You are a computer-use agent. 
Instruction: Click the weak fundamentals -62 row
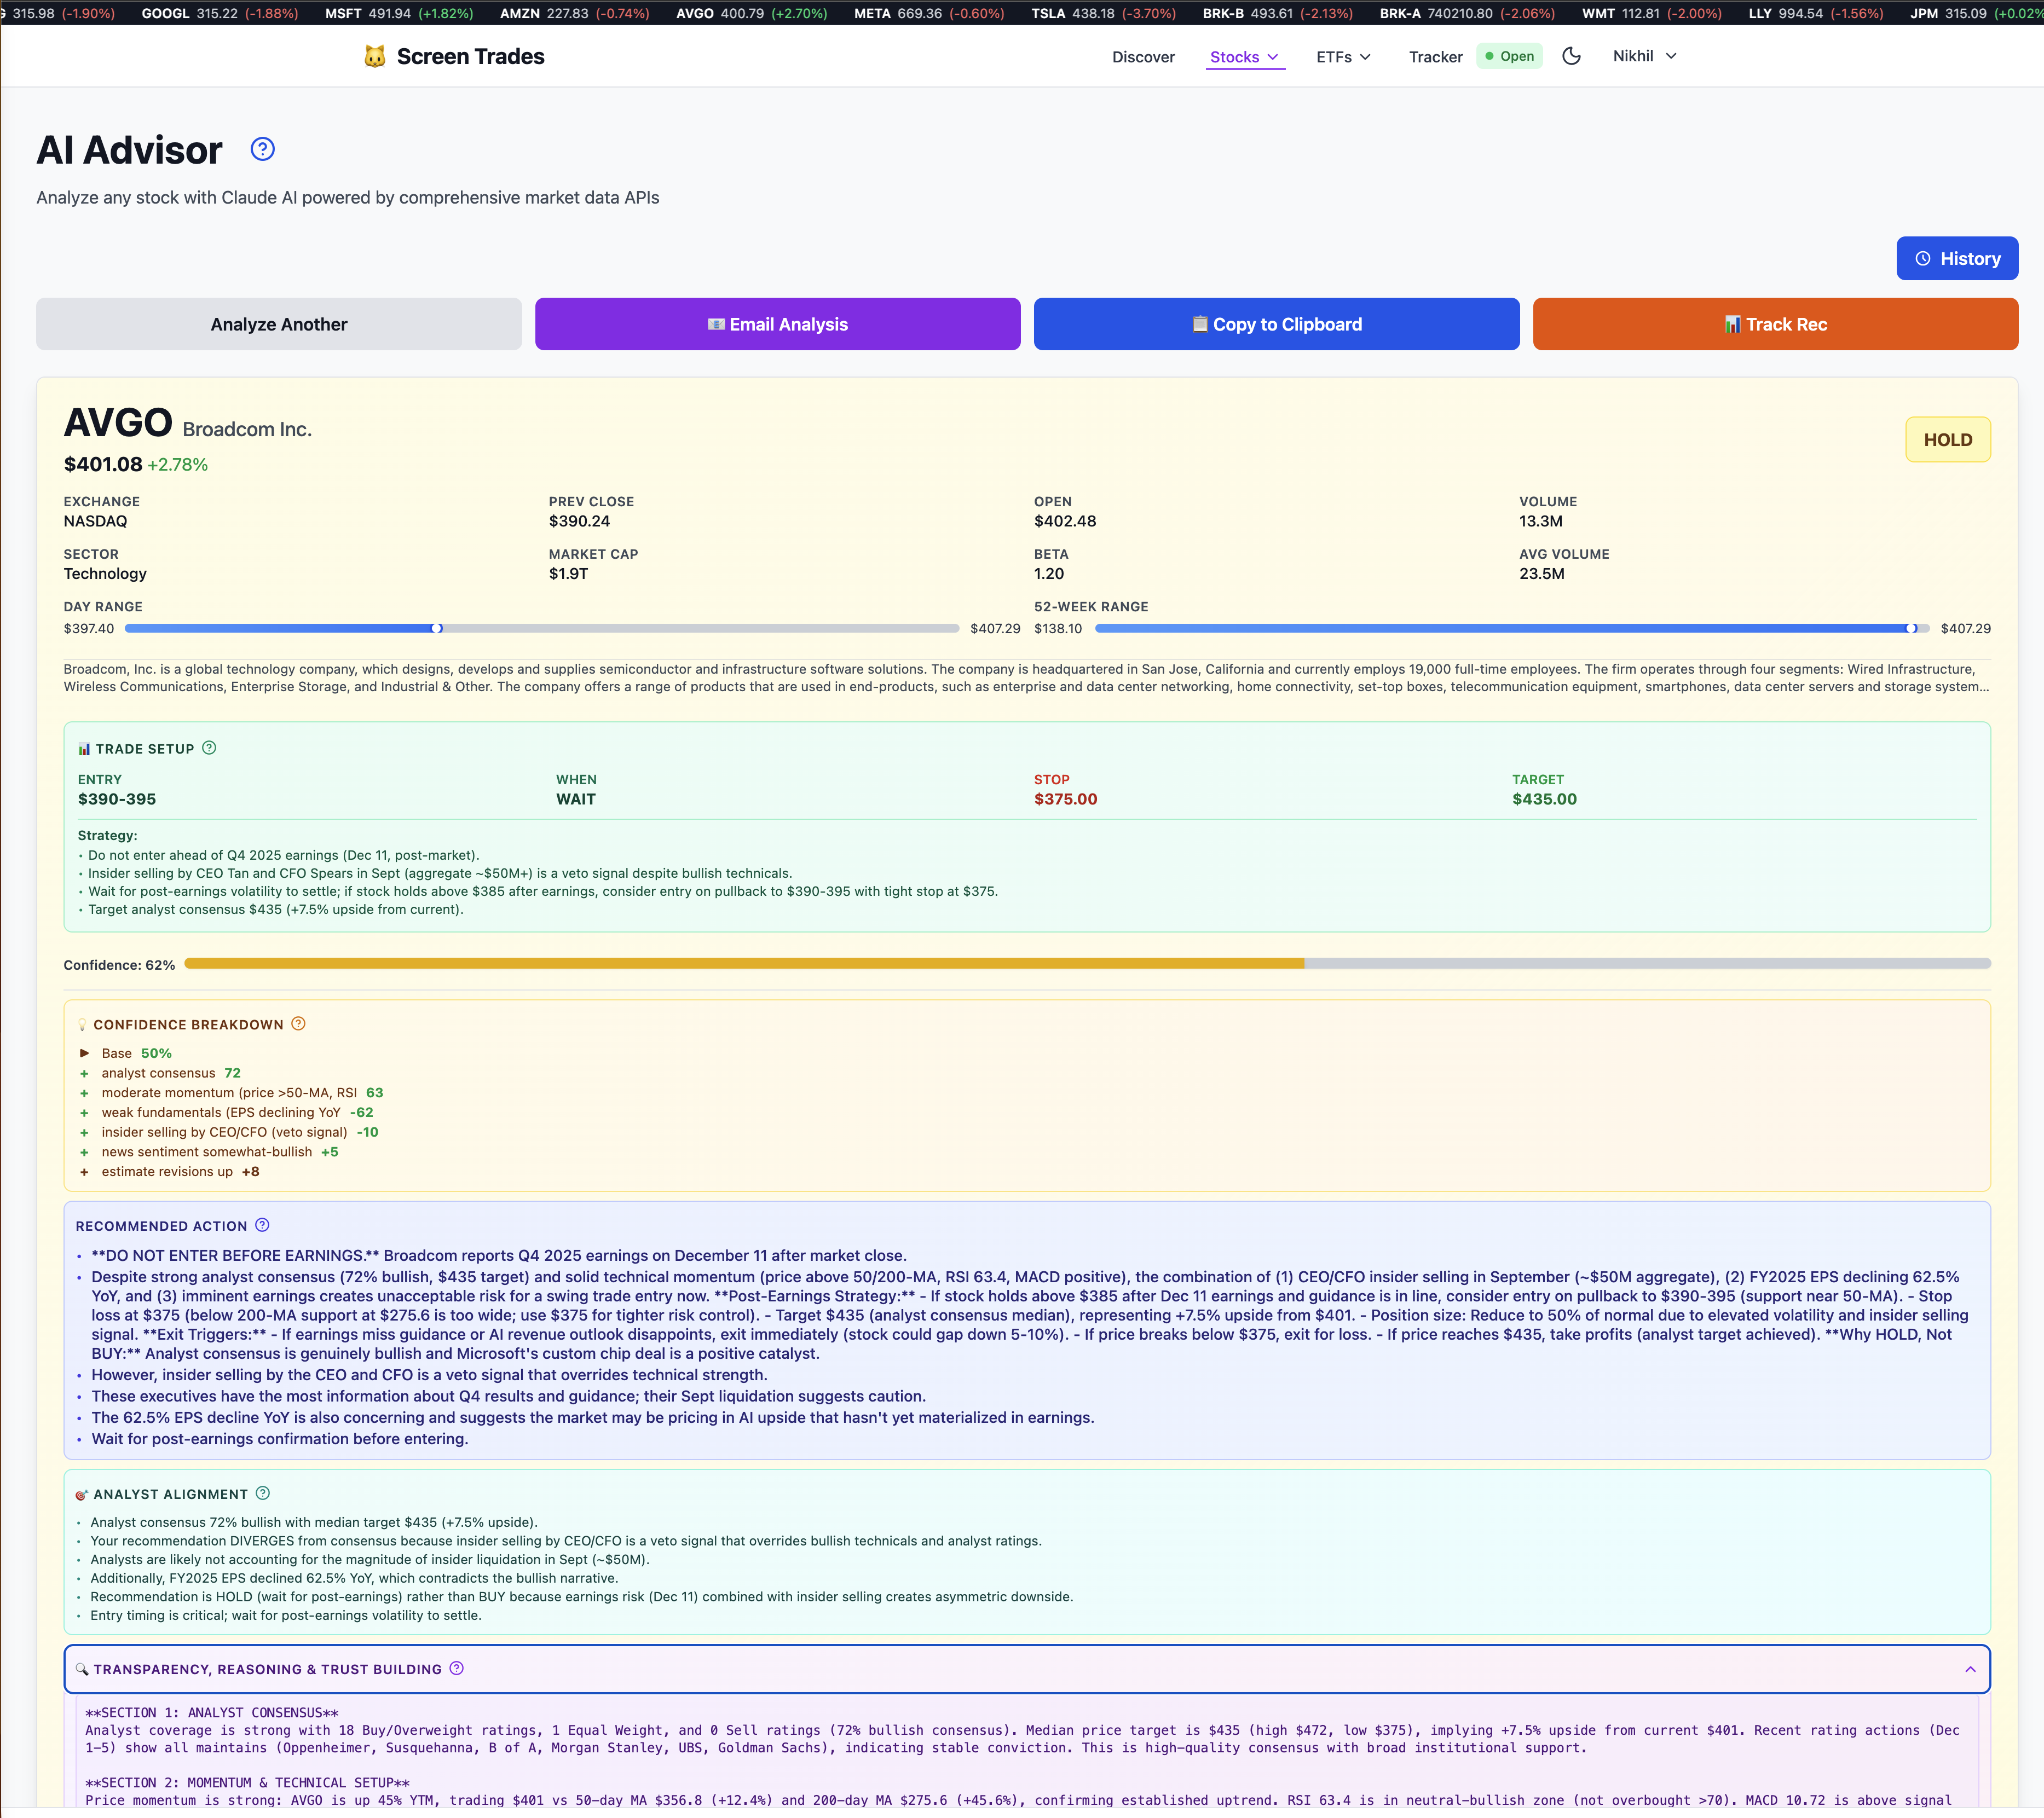coord(226,1112)
